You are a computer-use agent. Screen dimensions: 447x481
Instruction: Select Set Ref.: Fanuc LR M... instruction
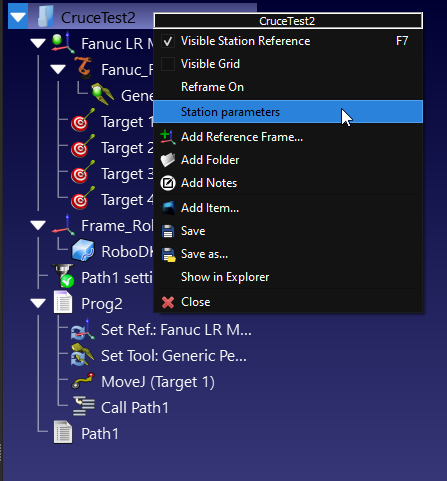(176, 330)
